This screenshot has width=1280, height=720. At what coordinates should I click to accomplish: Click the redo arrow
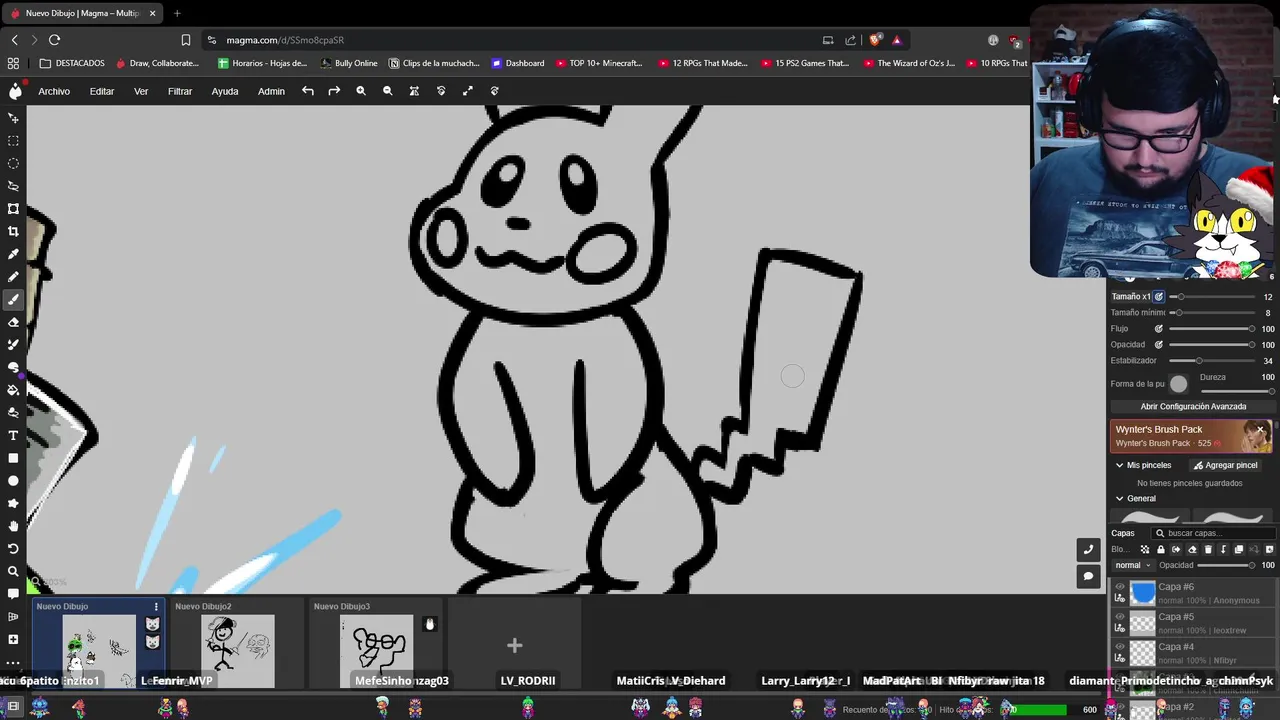(x=334, y=91)
